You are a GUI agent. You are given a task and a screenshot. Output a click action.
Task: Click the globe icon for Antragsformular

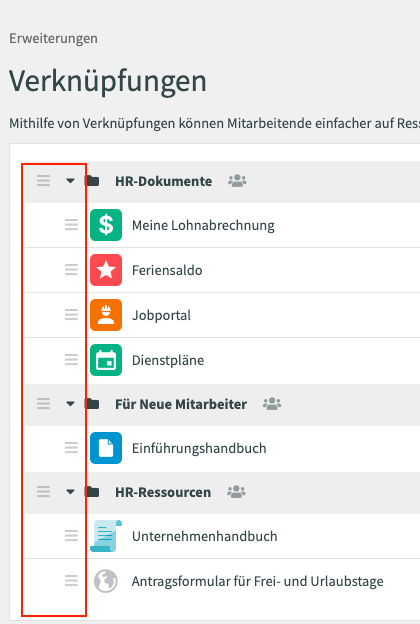tap(106, 581)
